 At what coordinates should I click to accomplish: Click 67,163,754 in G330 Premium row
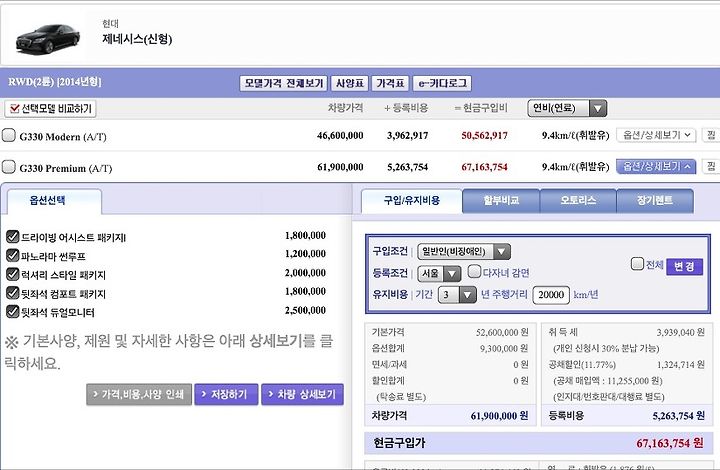click(x=484, y=167)
